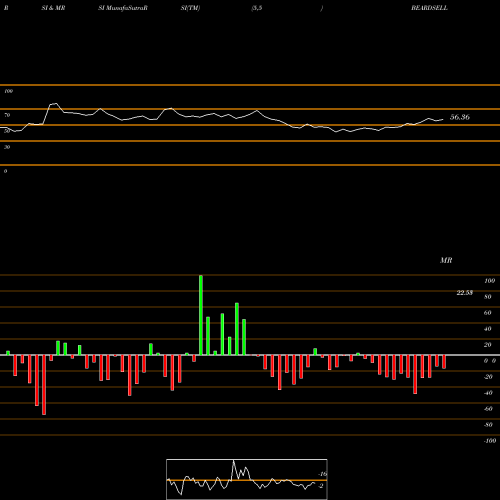The height and width of the screenshot is (500, 500).
Task: Click the longest red MR bar
Action: (x=44, y=385)
